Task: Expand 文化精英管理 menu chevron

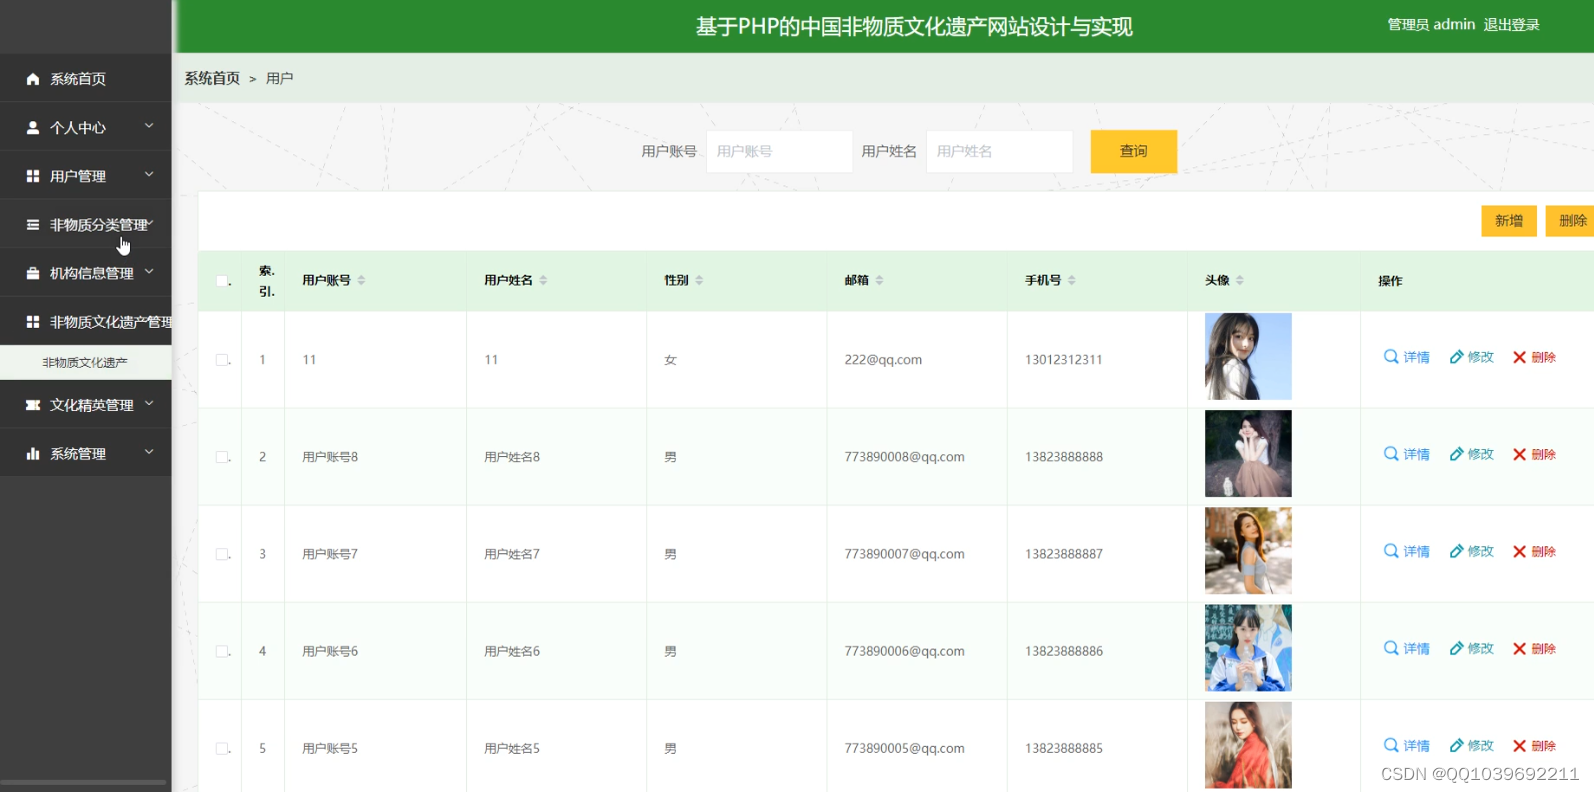Action: click(x=149, y=403)
